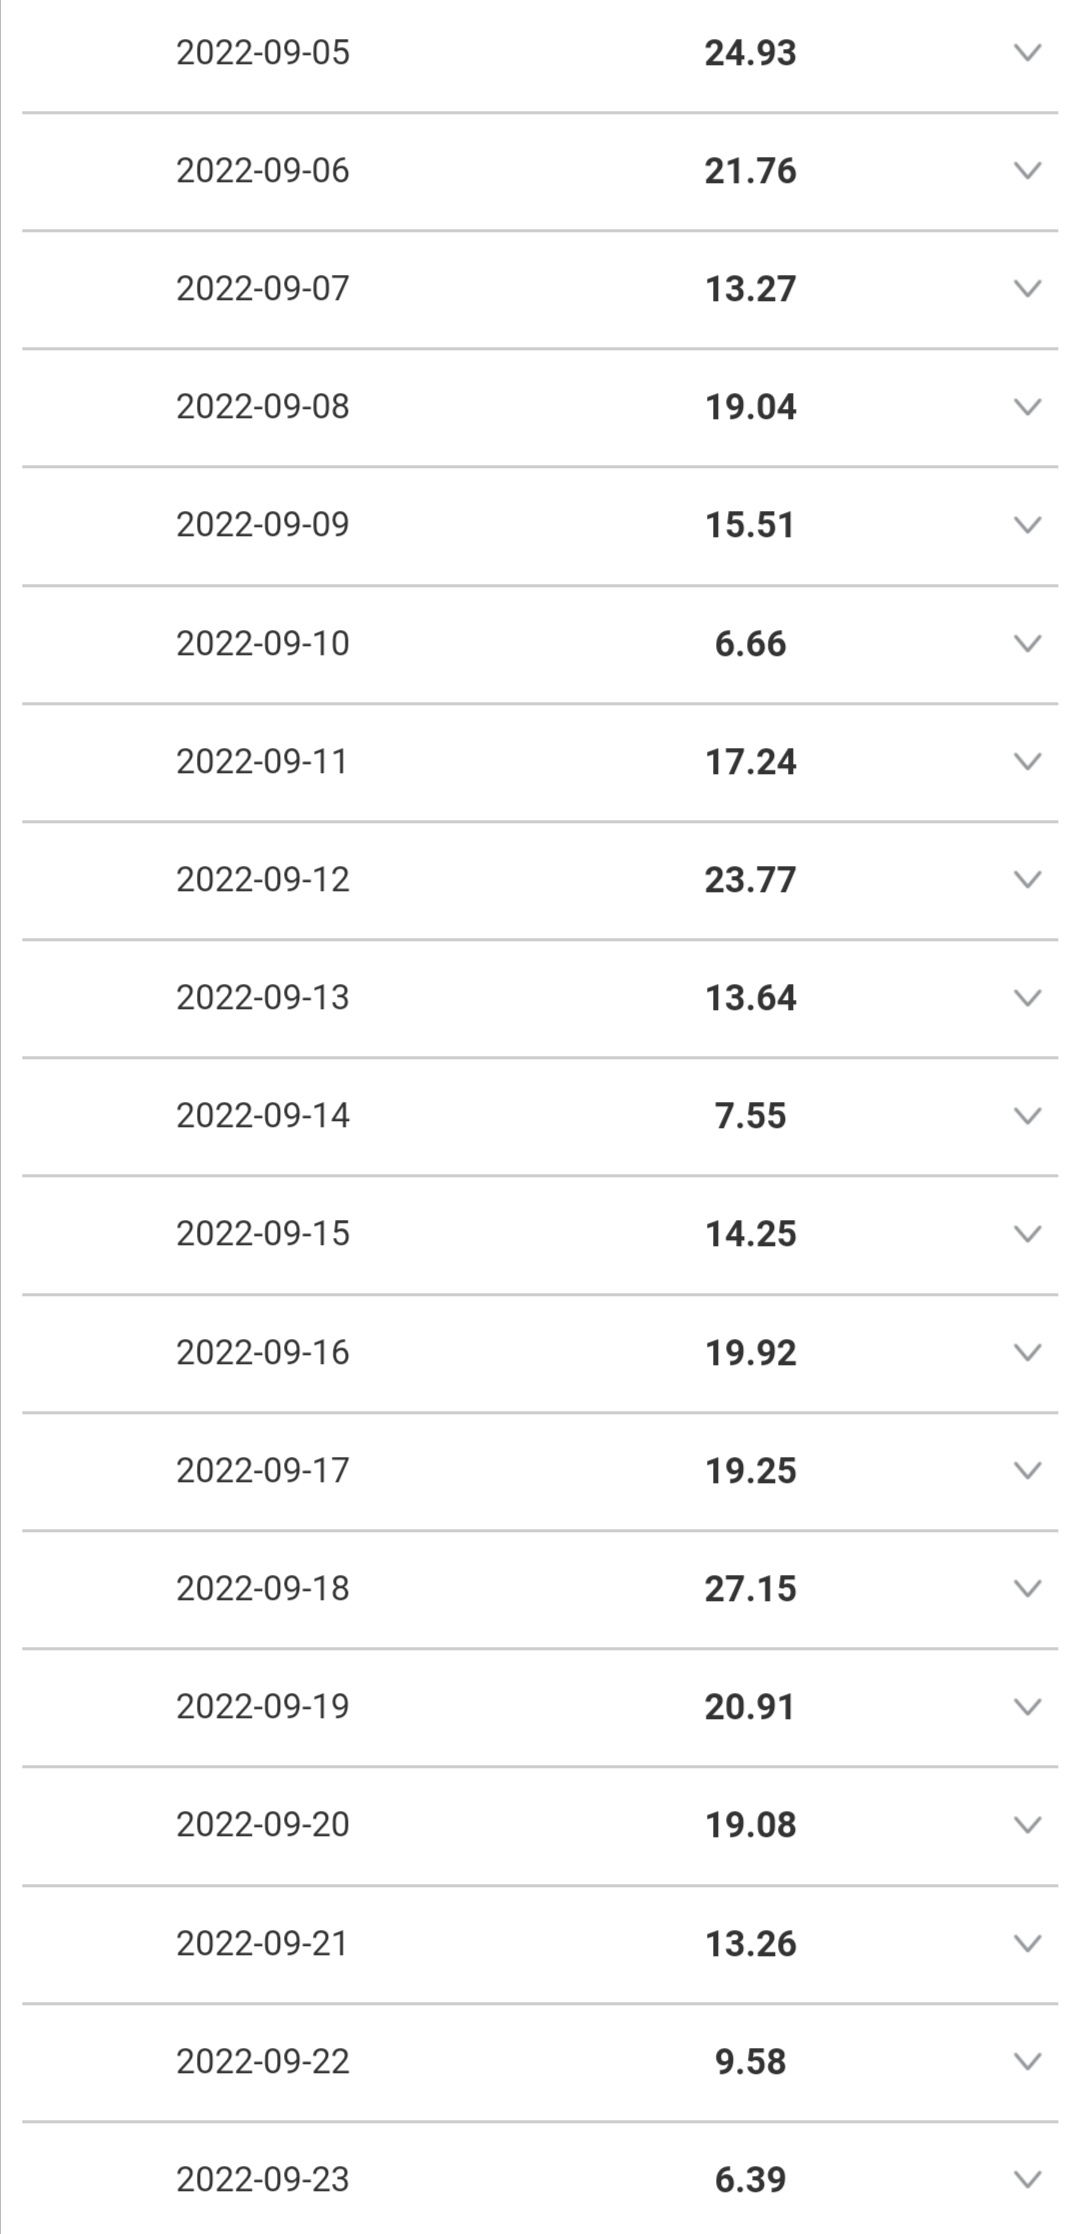Expand chevron beside value 13.64
This screenshot has height=2234, width=1080.
pos(1027,998)
